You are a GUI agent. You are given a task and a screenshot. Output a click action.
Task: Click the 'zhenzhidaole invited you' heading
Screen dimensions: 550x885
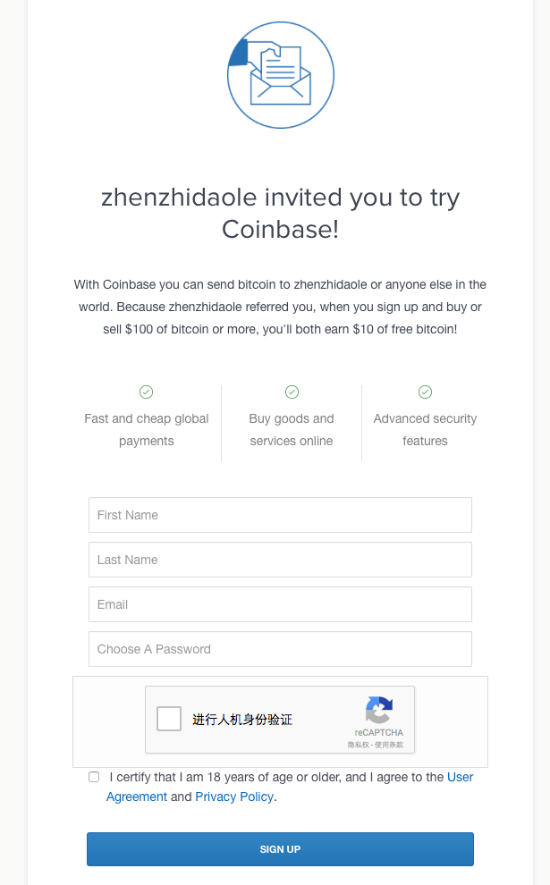280,213
